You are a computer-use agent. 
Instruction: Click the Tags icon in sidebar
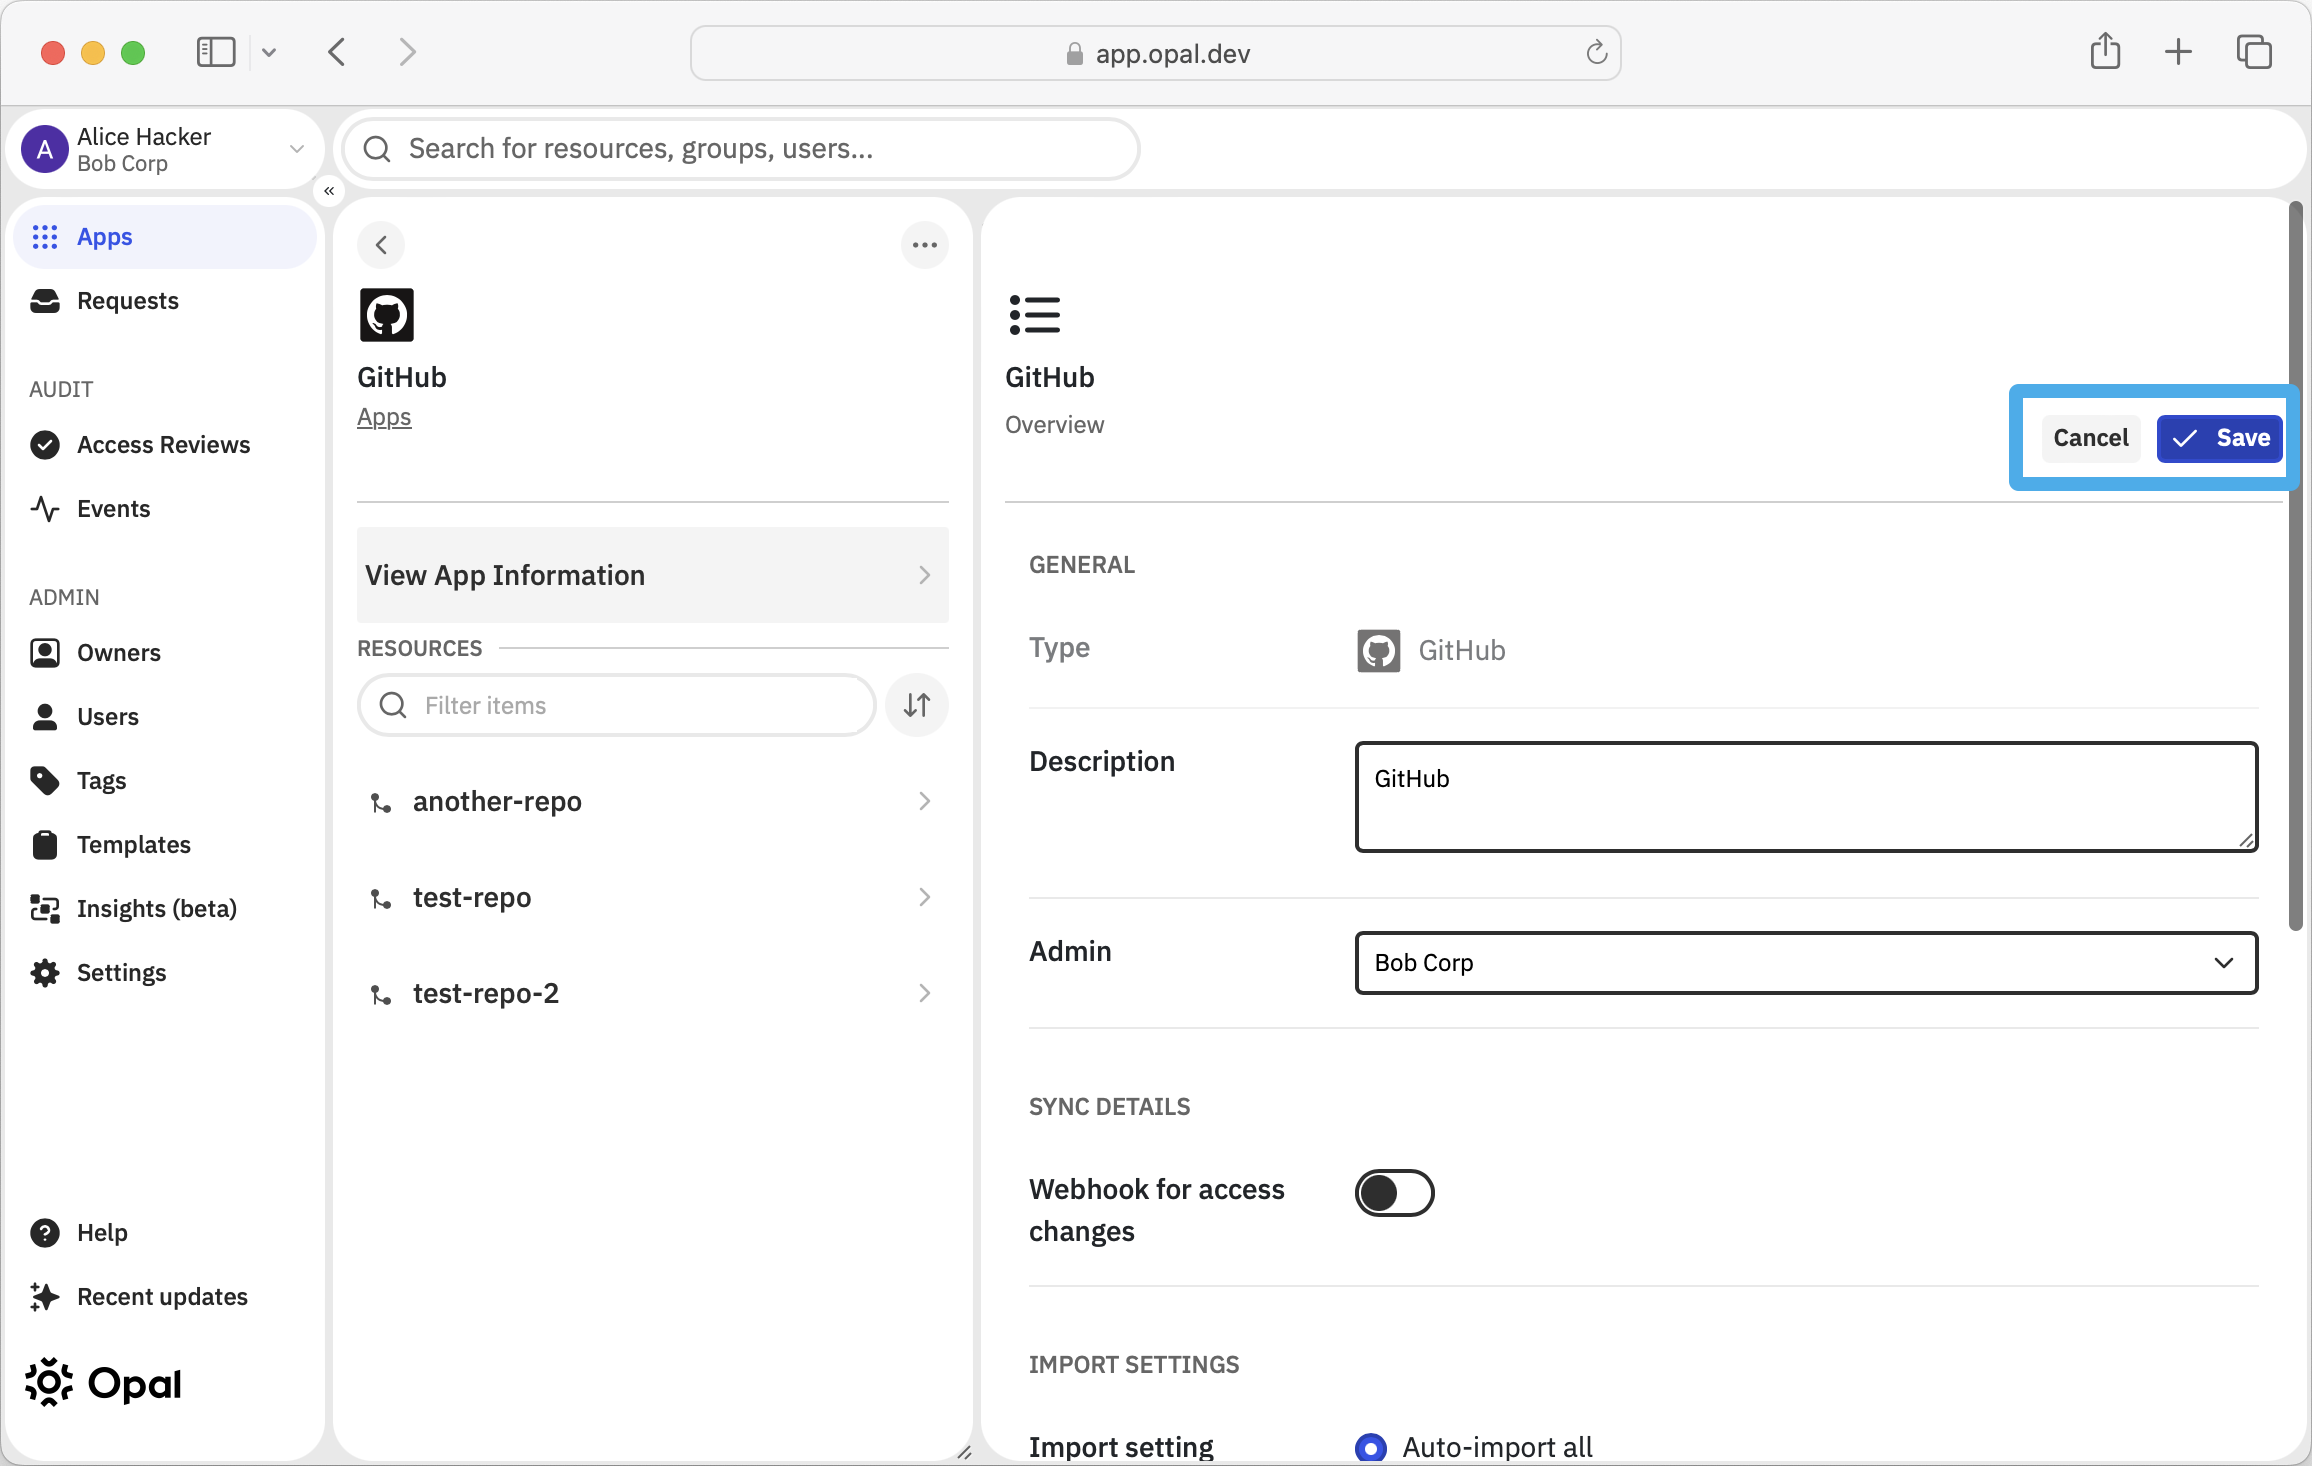tap(45, 781)
